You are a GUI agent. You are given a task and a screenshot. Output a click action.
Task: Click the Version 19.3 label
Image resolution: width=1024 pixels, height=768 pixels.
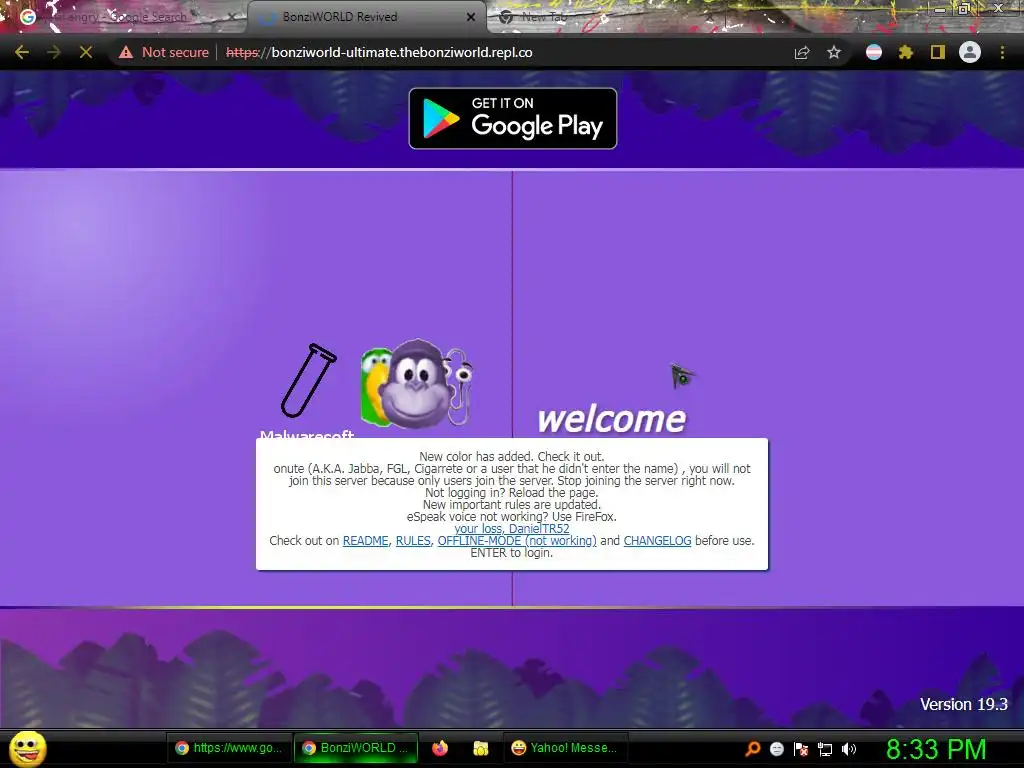(x=963, y=704)
